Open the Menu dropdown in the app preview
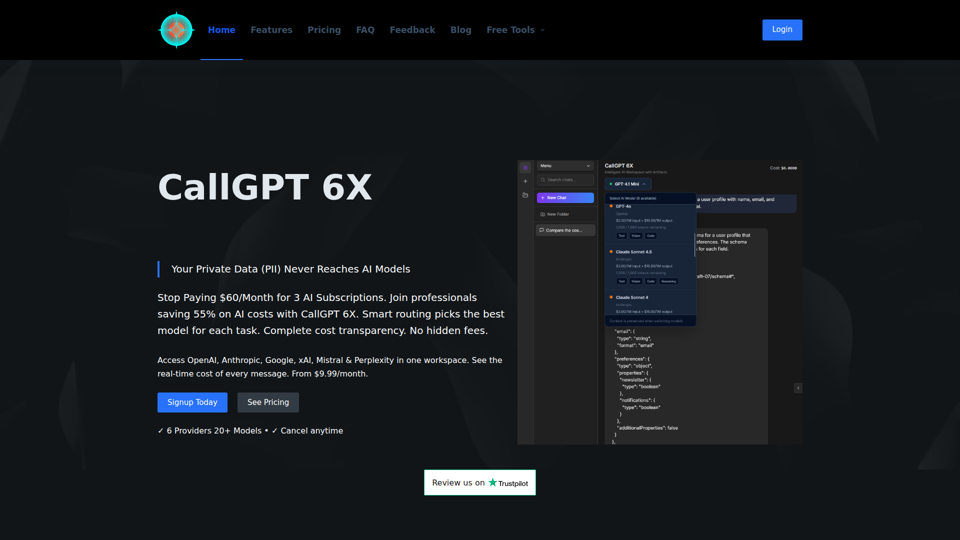 564,166
